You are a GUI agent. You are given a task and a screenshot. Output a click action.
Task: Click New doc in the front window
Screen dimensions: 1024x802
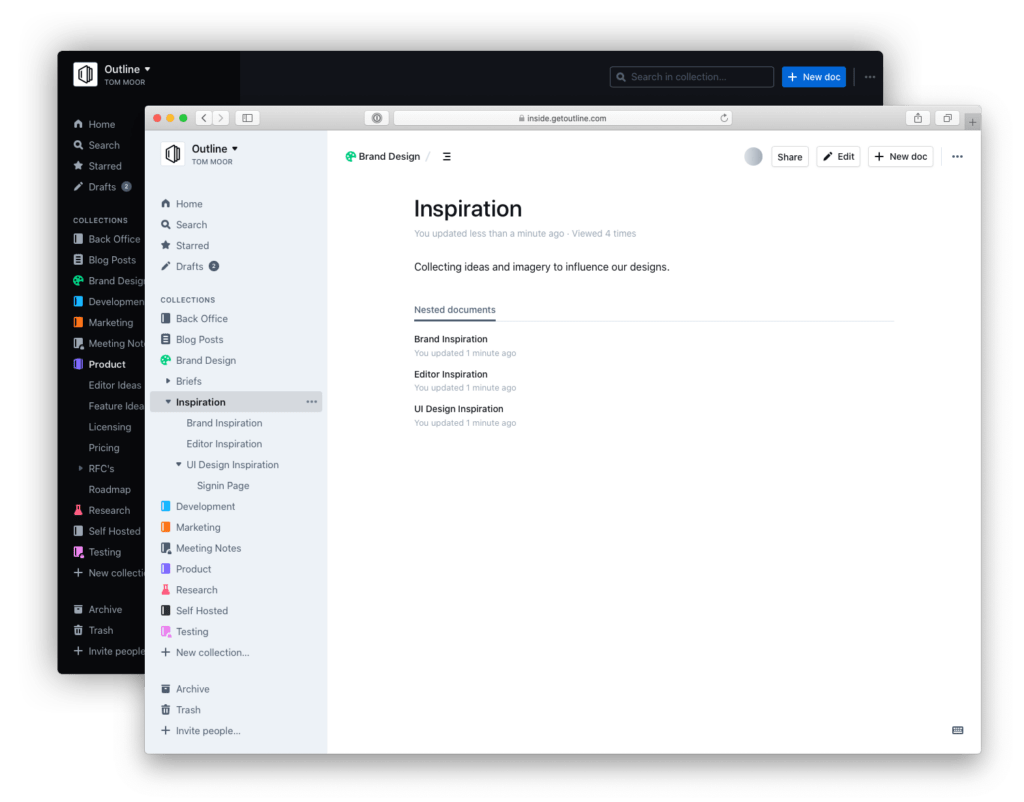pos(901,157)
